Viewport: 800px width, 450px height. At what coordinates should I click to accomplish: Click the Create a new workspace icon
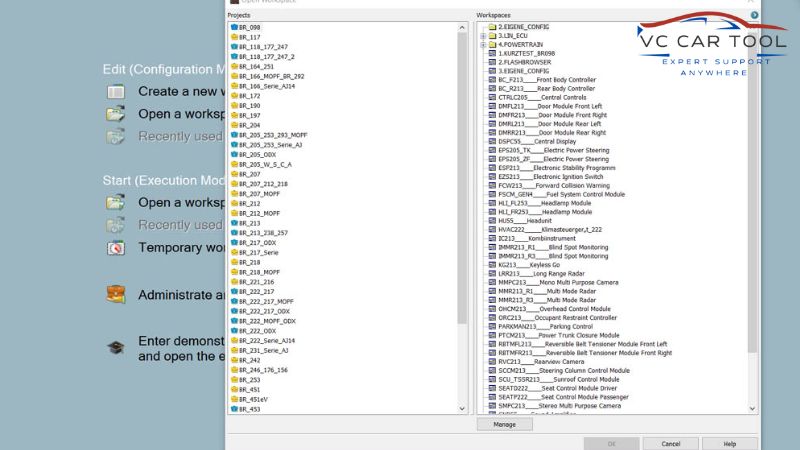coord(116,91)
